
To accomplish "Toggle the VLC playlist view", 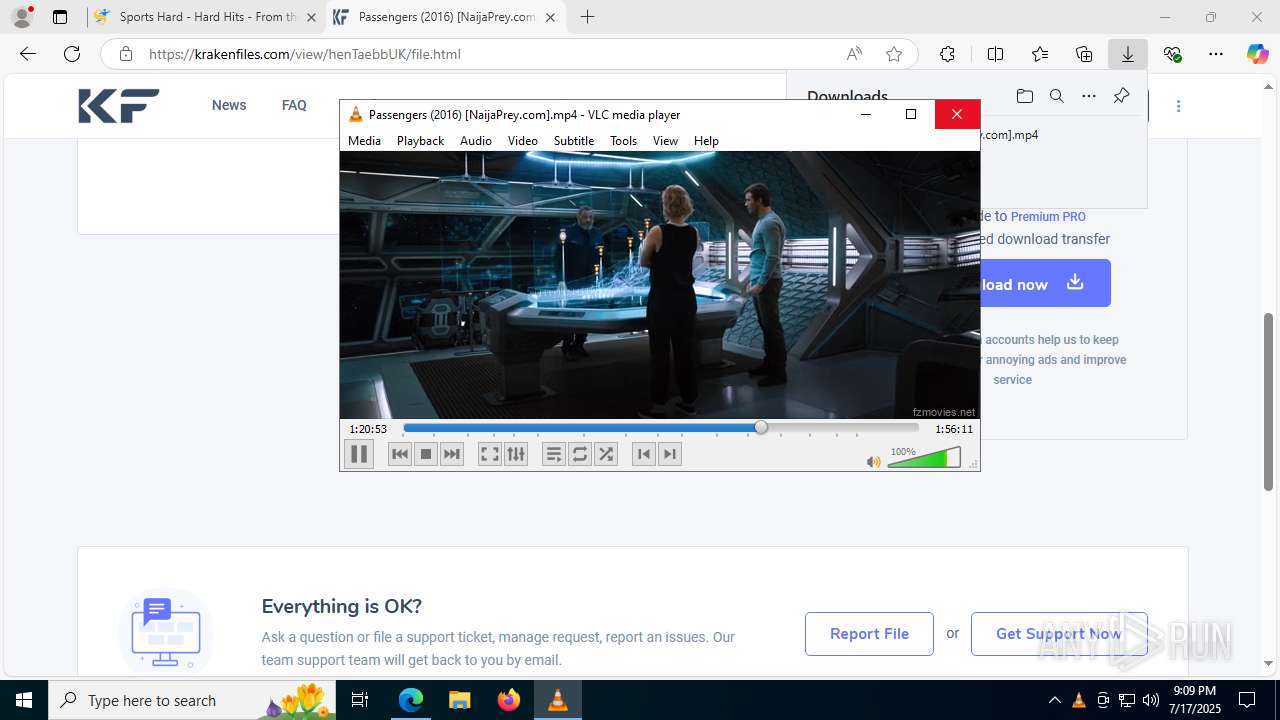I will point(554,454).
